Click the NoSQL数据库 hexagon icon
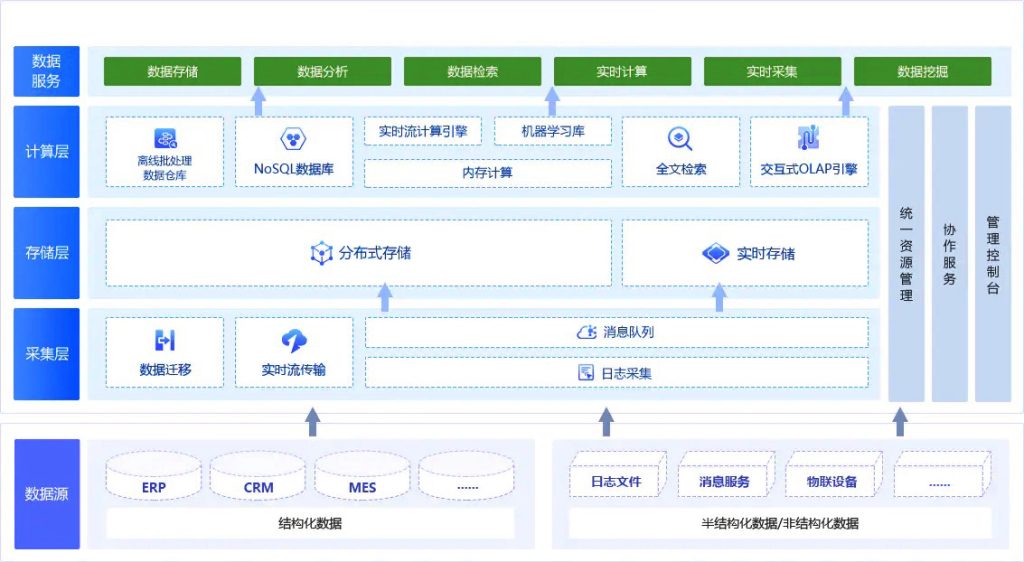This screenshot has height=562, width=1024. [293, 139]
